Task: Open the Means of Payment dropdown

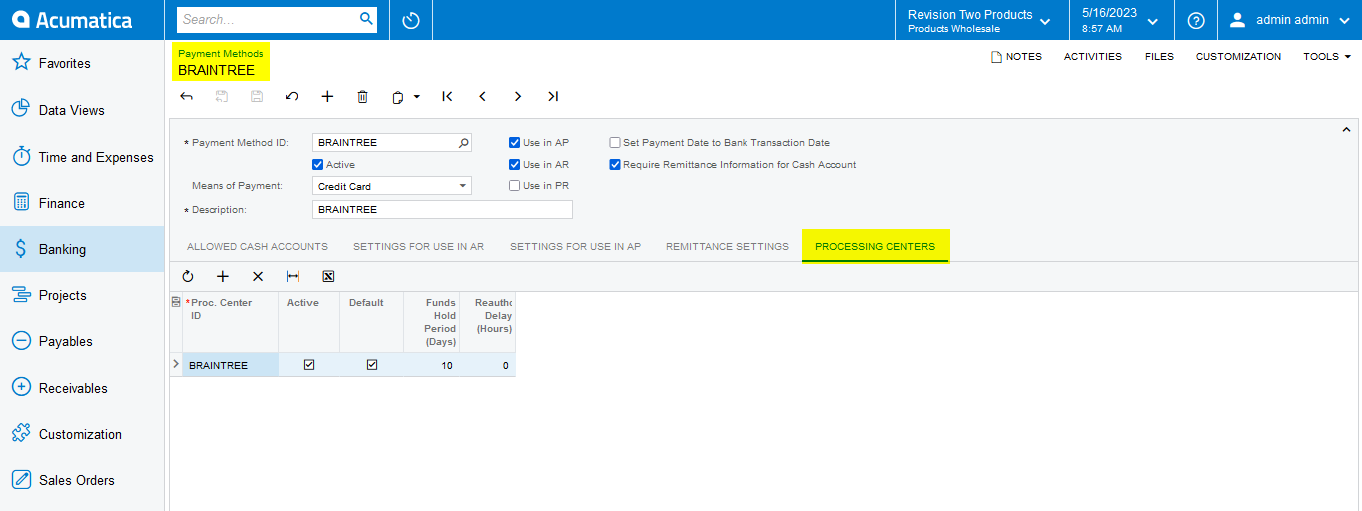Action: click(x=463, y=186)
